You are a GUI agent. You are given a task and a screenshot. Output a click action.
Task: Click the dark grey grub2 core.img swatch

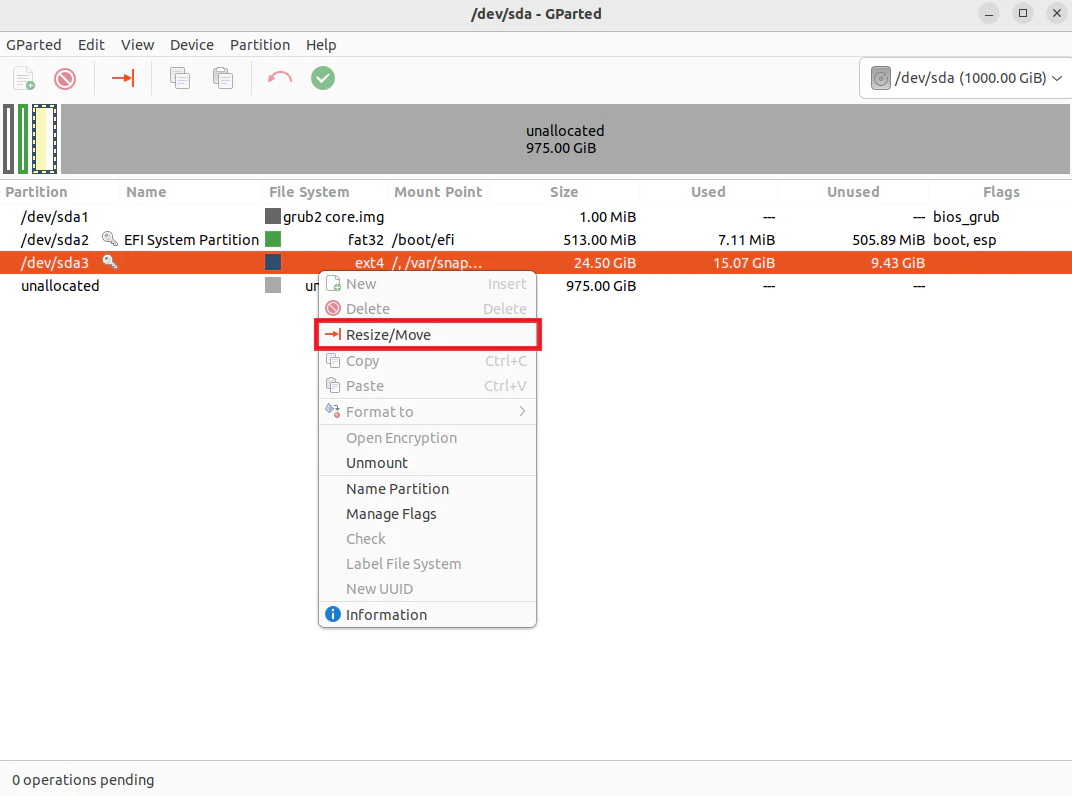[273, 217]
